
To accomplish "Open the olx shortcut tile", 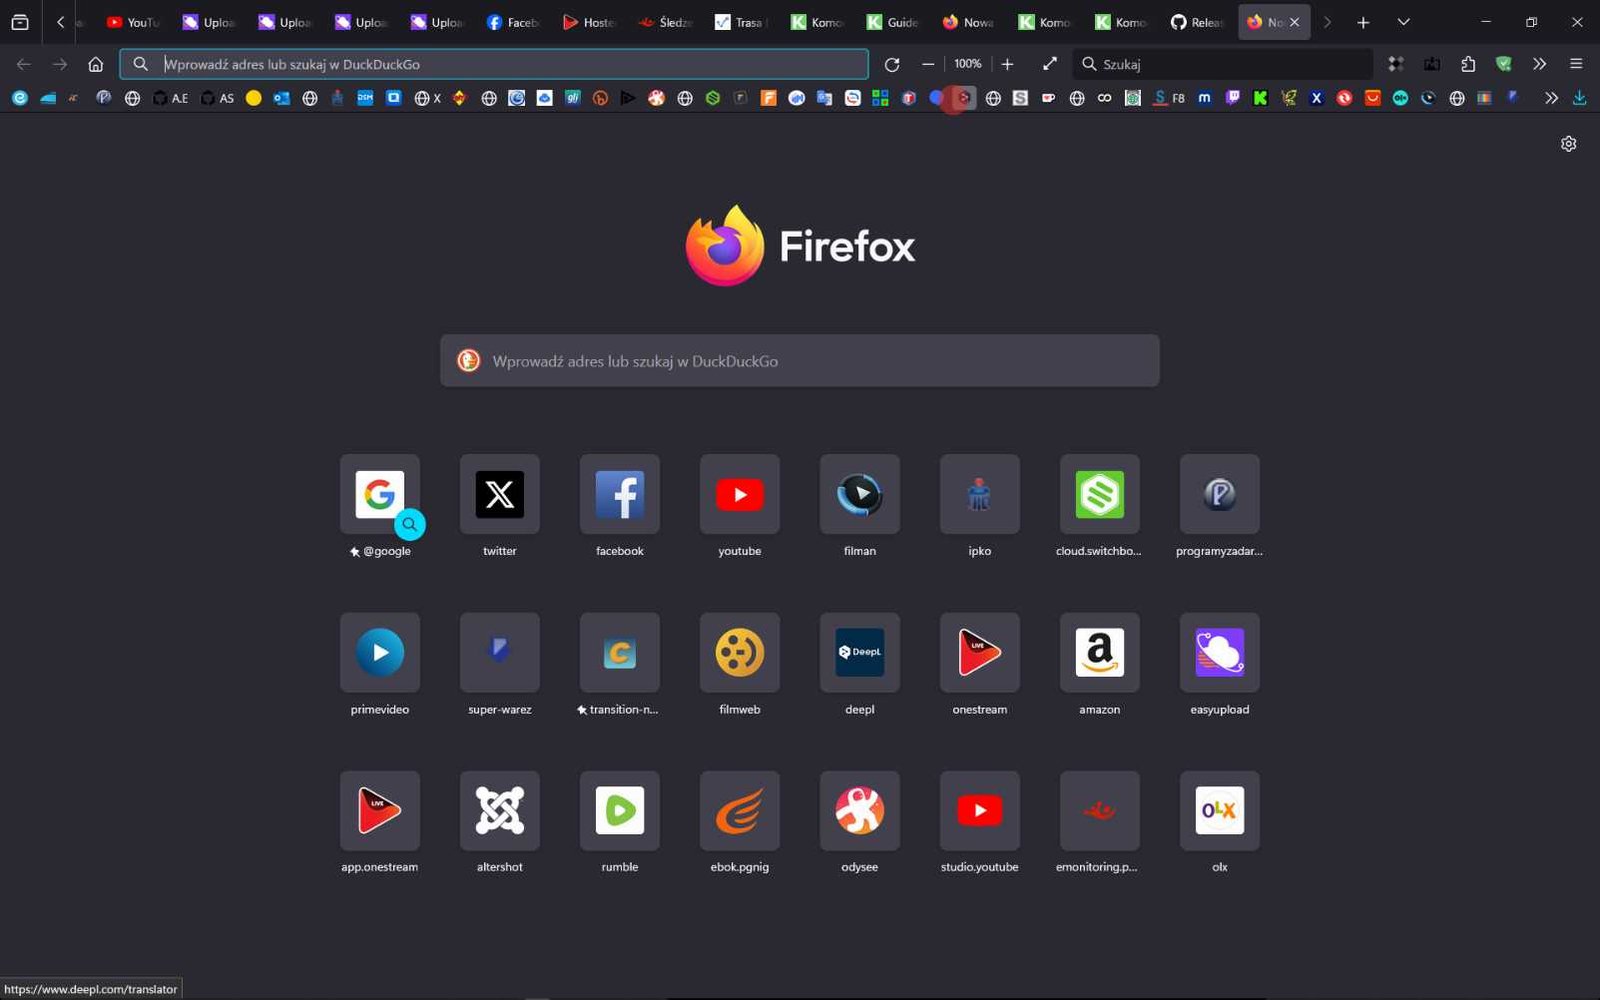I will click(1220, 810).
